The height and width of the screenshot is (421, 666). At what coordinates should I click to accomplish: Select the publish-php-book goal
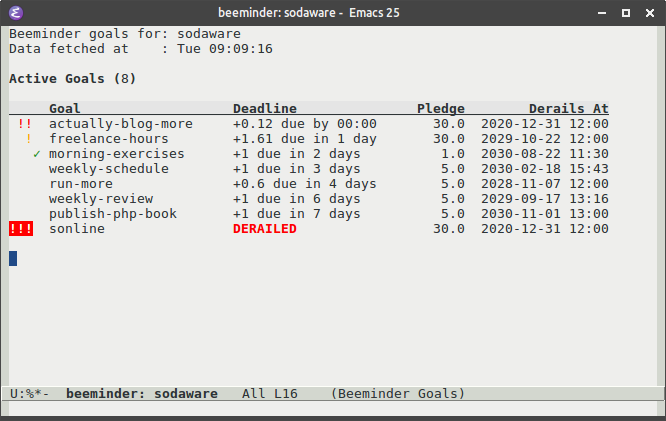113,214
